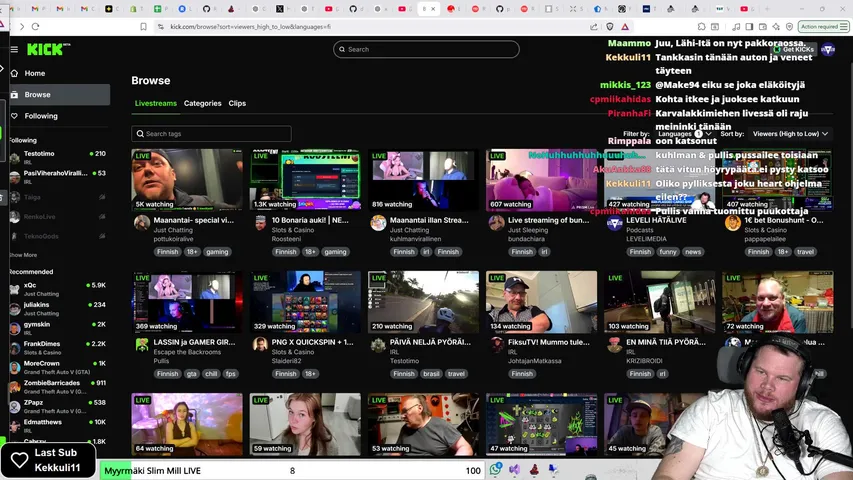The width and height of the screenshot is (853, 480).
Task: Click Roosteeni channel name
Action: coord(286,239)
